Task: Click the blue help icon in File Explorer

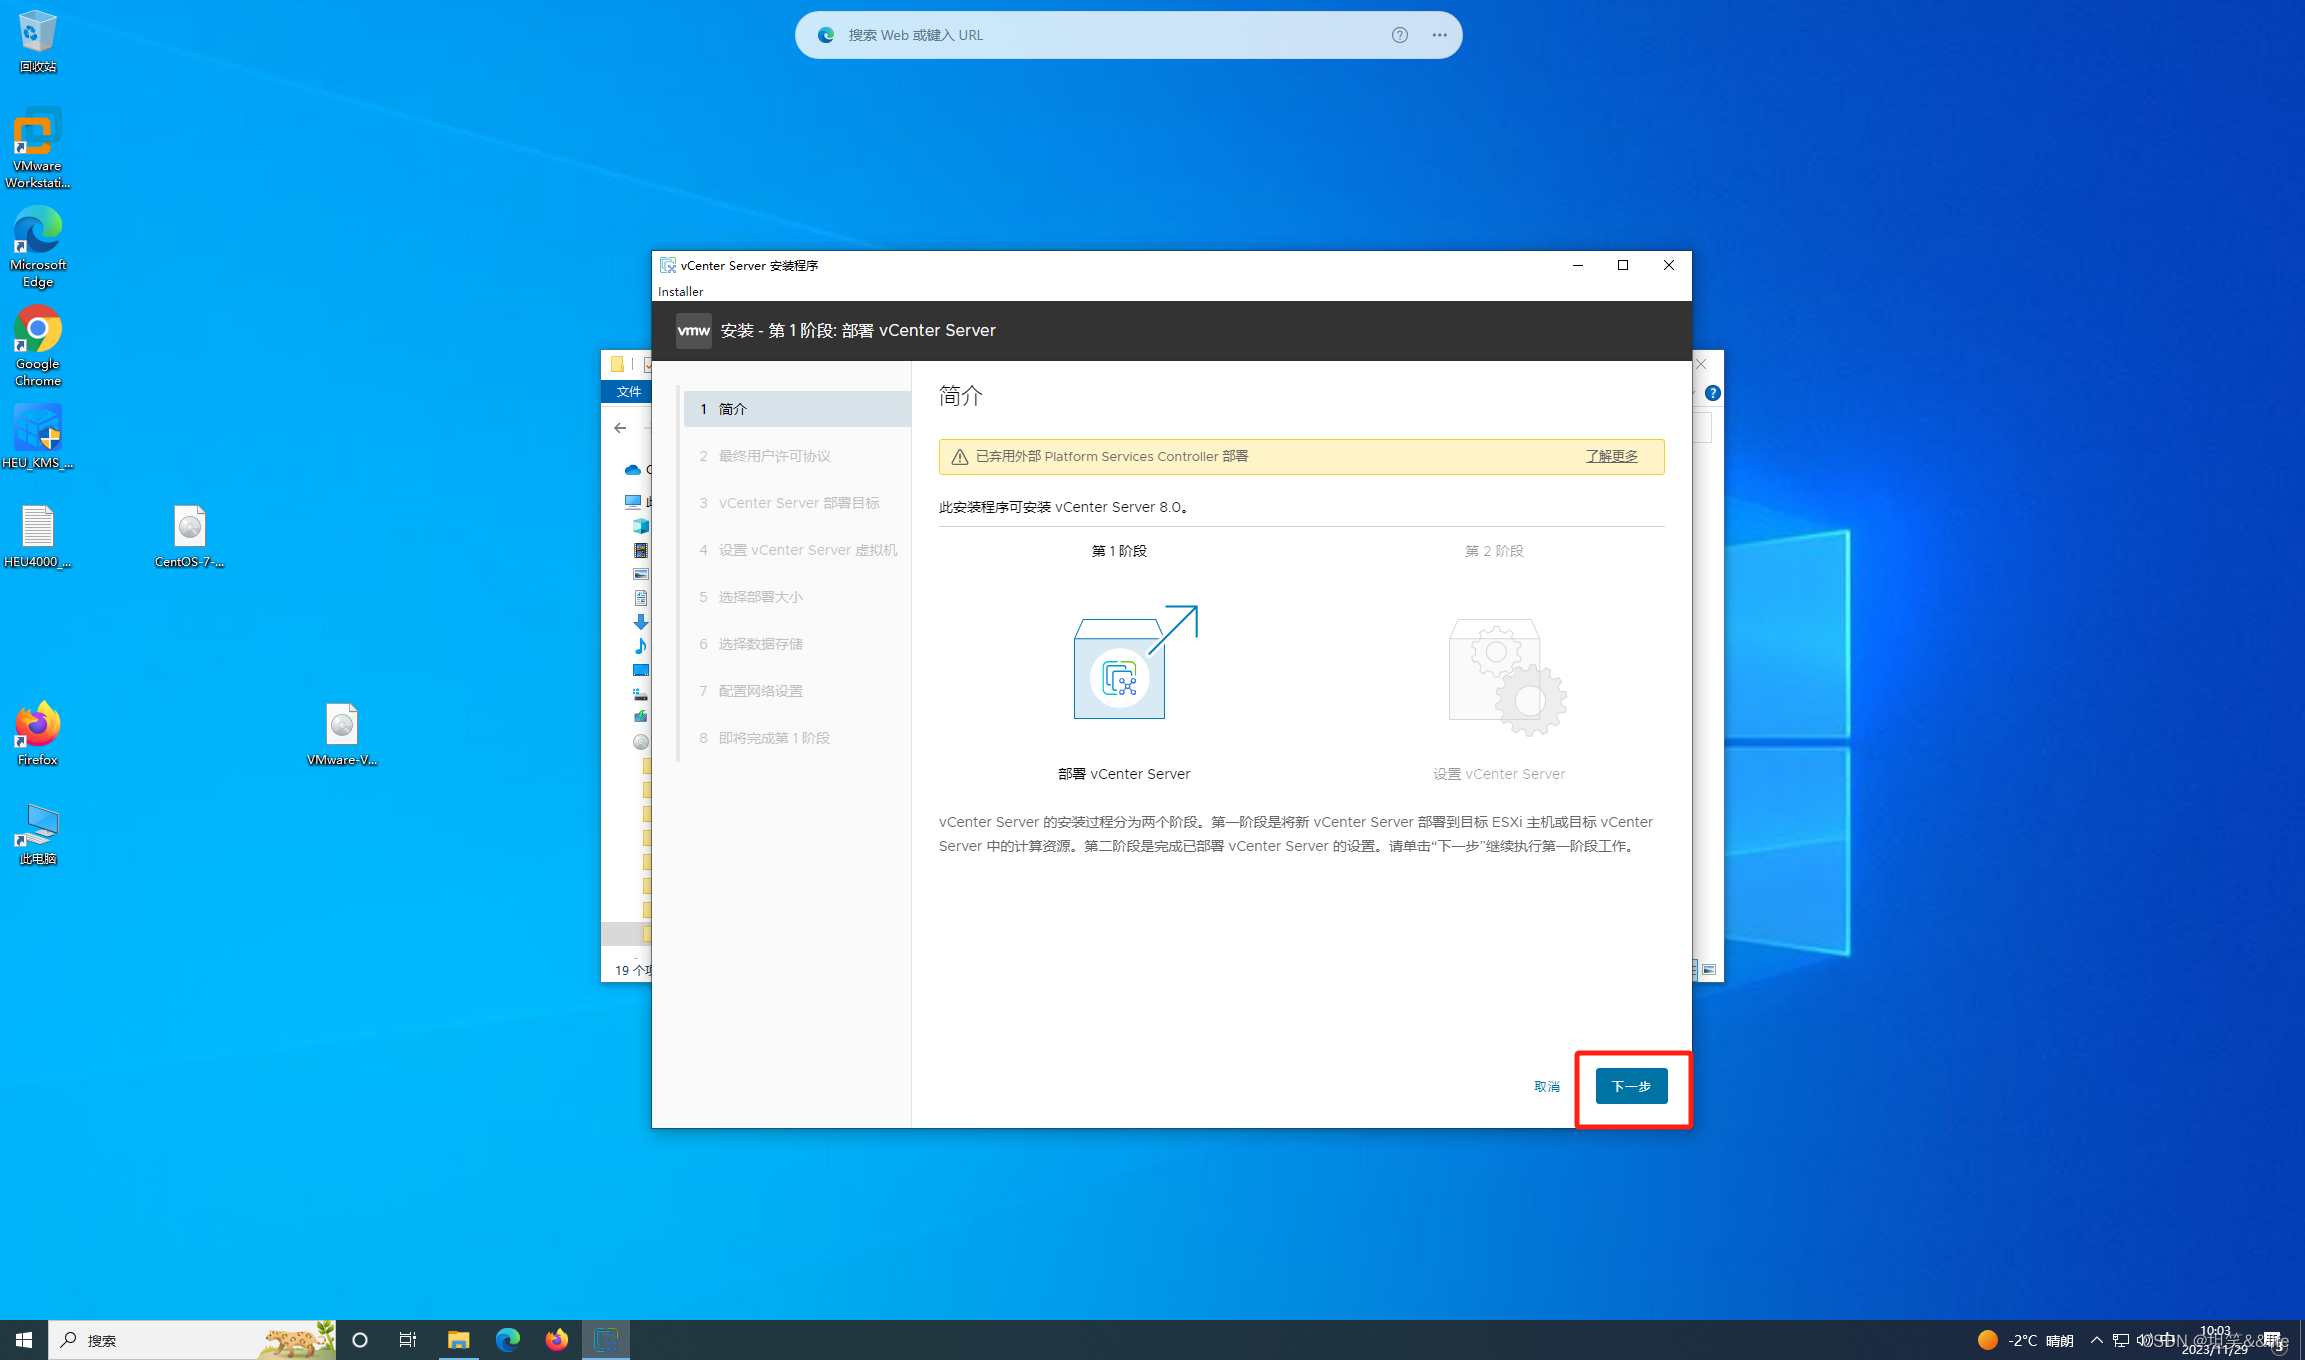Action: [x=1712, y=393]
